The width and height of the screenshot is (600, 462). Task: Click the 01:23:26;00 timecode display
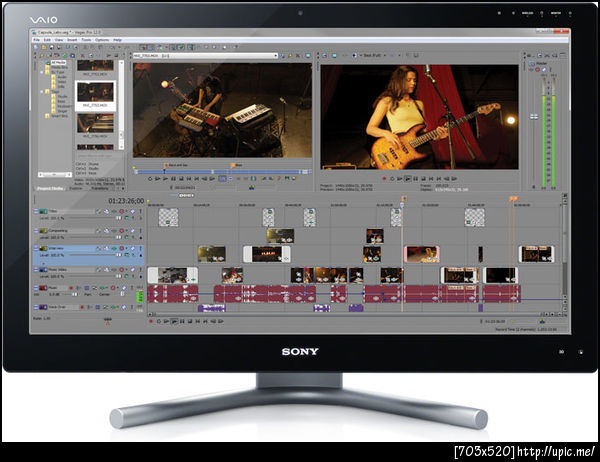click(126, 201)
